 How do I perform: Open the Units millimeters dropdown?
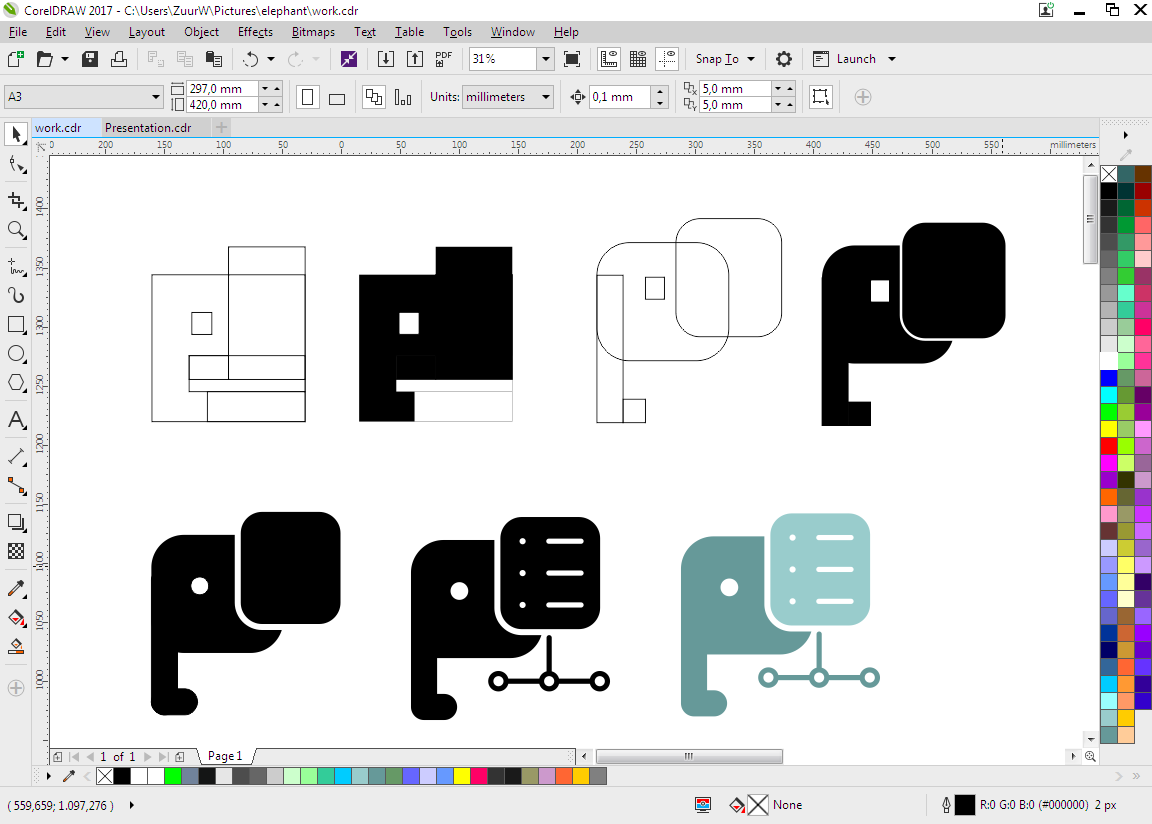(545, 97)
